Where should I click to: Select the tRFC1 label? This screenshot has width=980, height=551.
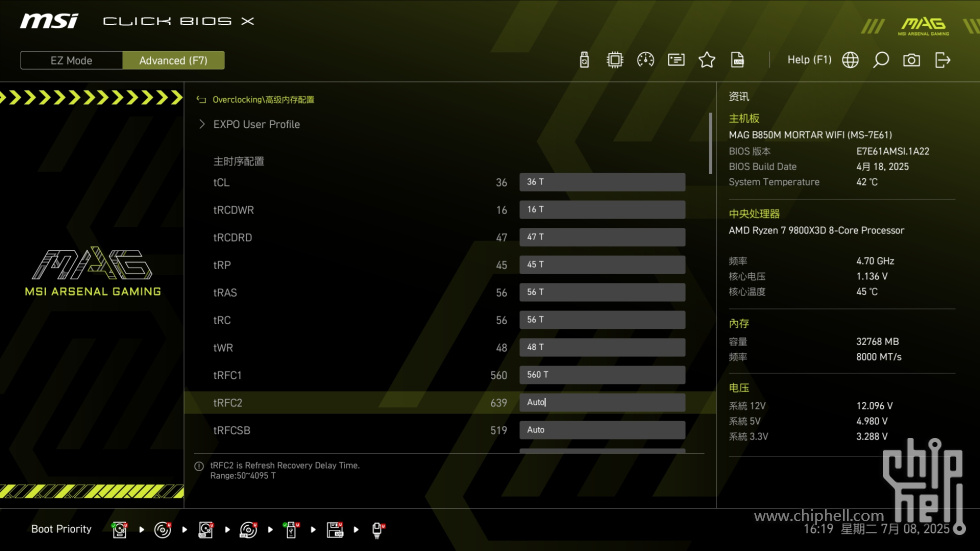227,375
